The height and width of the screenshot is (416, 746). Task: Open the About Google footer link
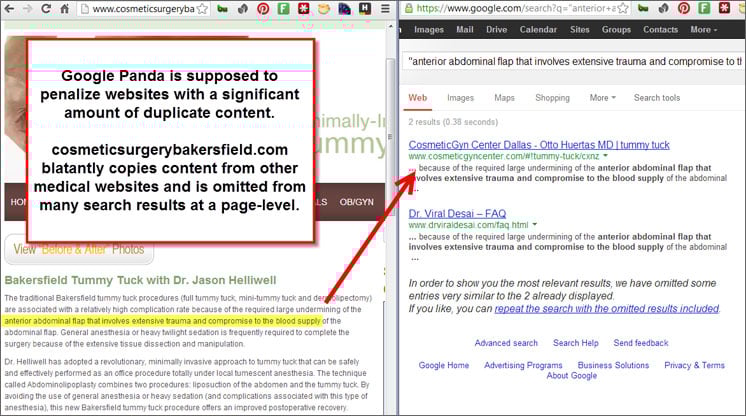pos(571,376)
